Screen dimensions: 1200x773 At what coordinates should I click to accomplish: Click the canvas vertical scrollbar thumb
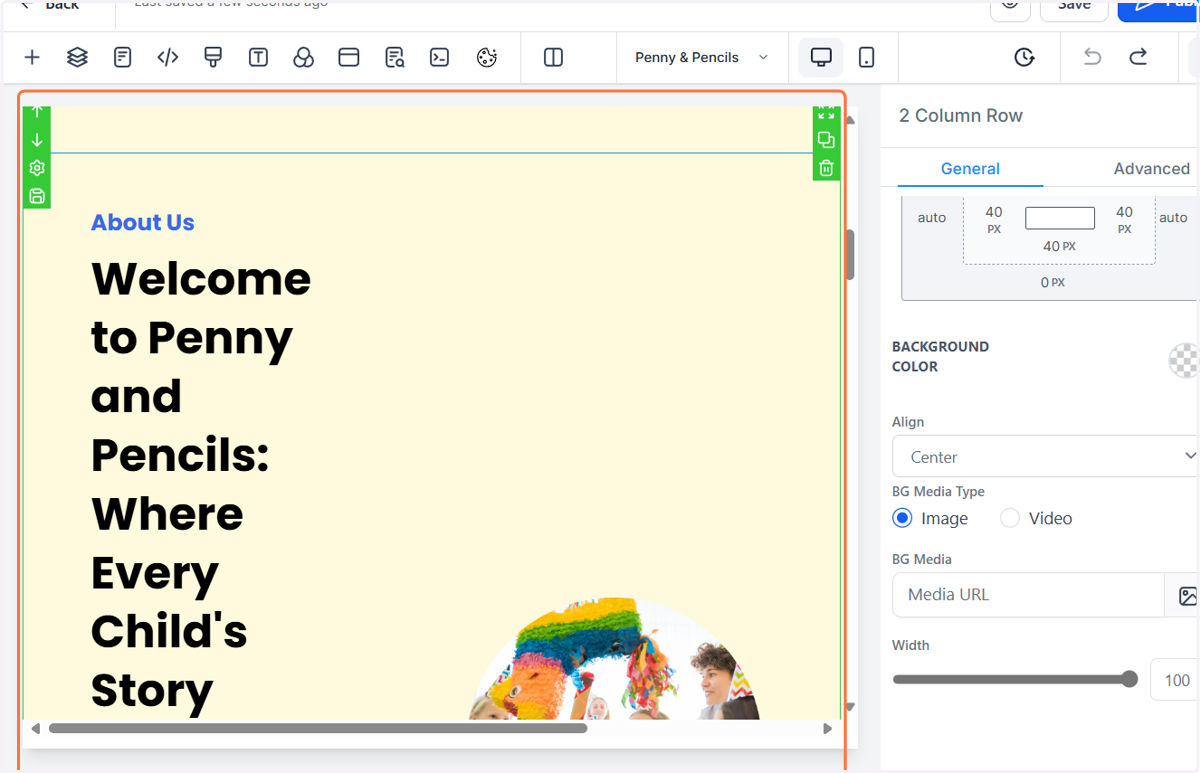click(851, 255)
